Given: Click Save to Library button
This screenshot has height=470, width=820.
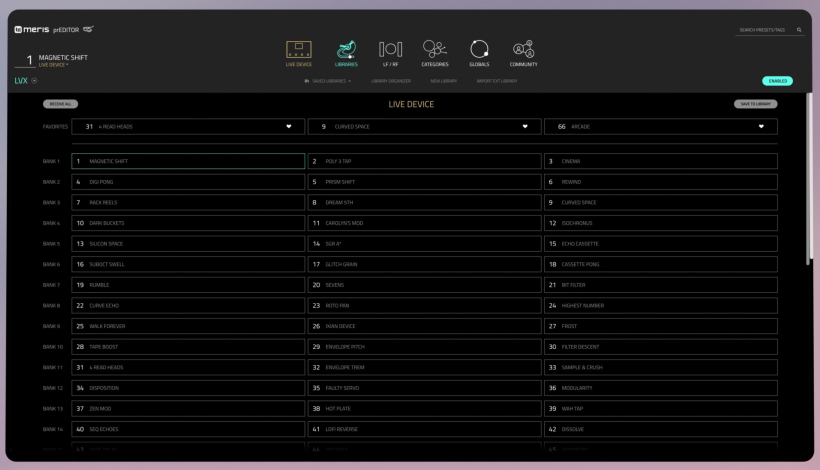Looking at the screenshot, I should [x=755, y=104].
